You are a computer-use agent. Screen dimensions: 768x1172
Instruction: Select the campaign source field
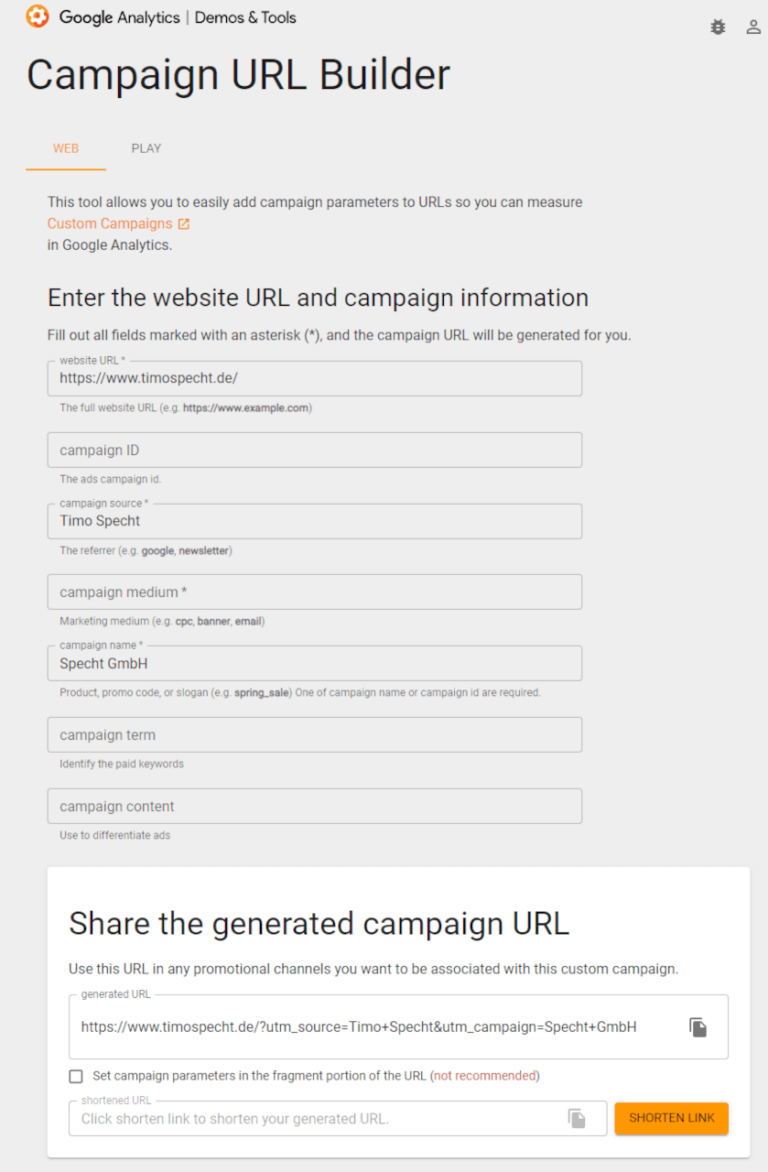[x=315, y=521]
